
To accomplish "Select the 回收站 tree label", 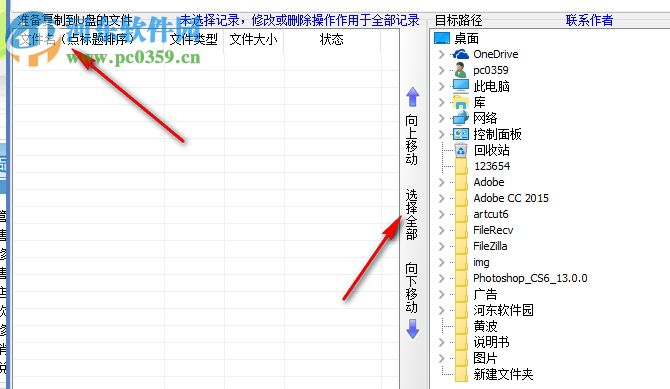I will point(491,150).
